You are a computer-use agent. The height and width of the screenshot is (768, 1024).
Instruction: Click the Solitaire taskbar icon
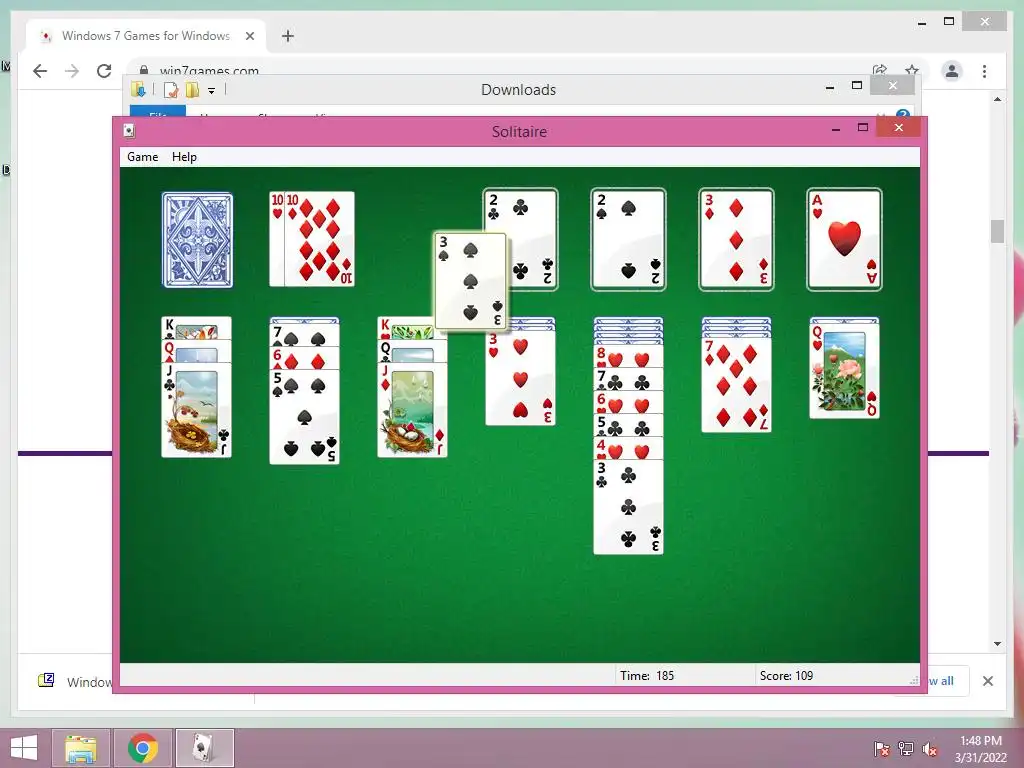pyautogui.click(x=204, y=748)
